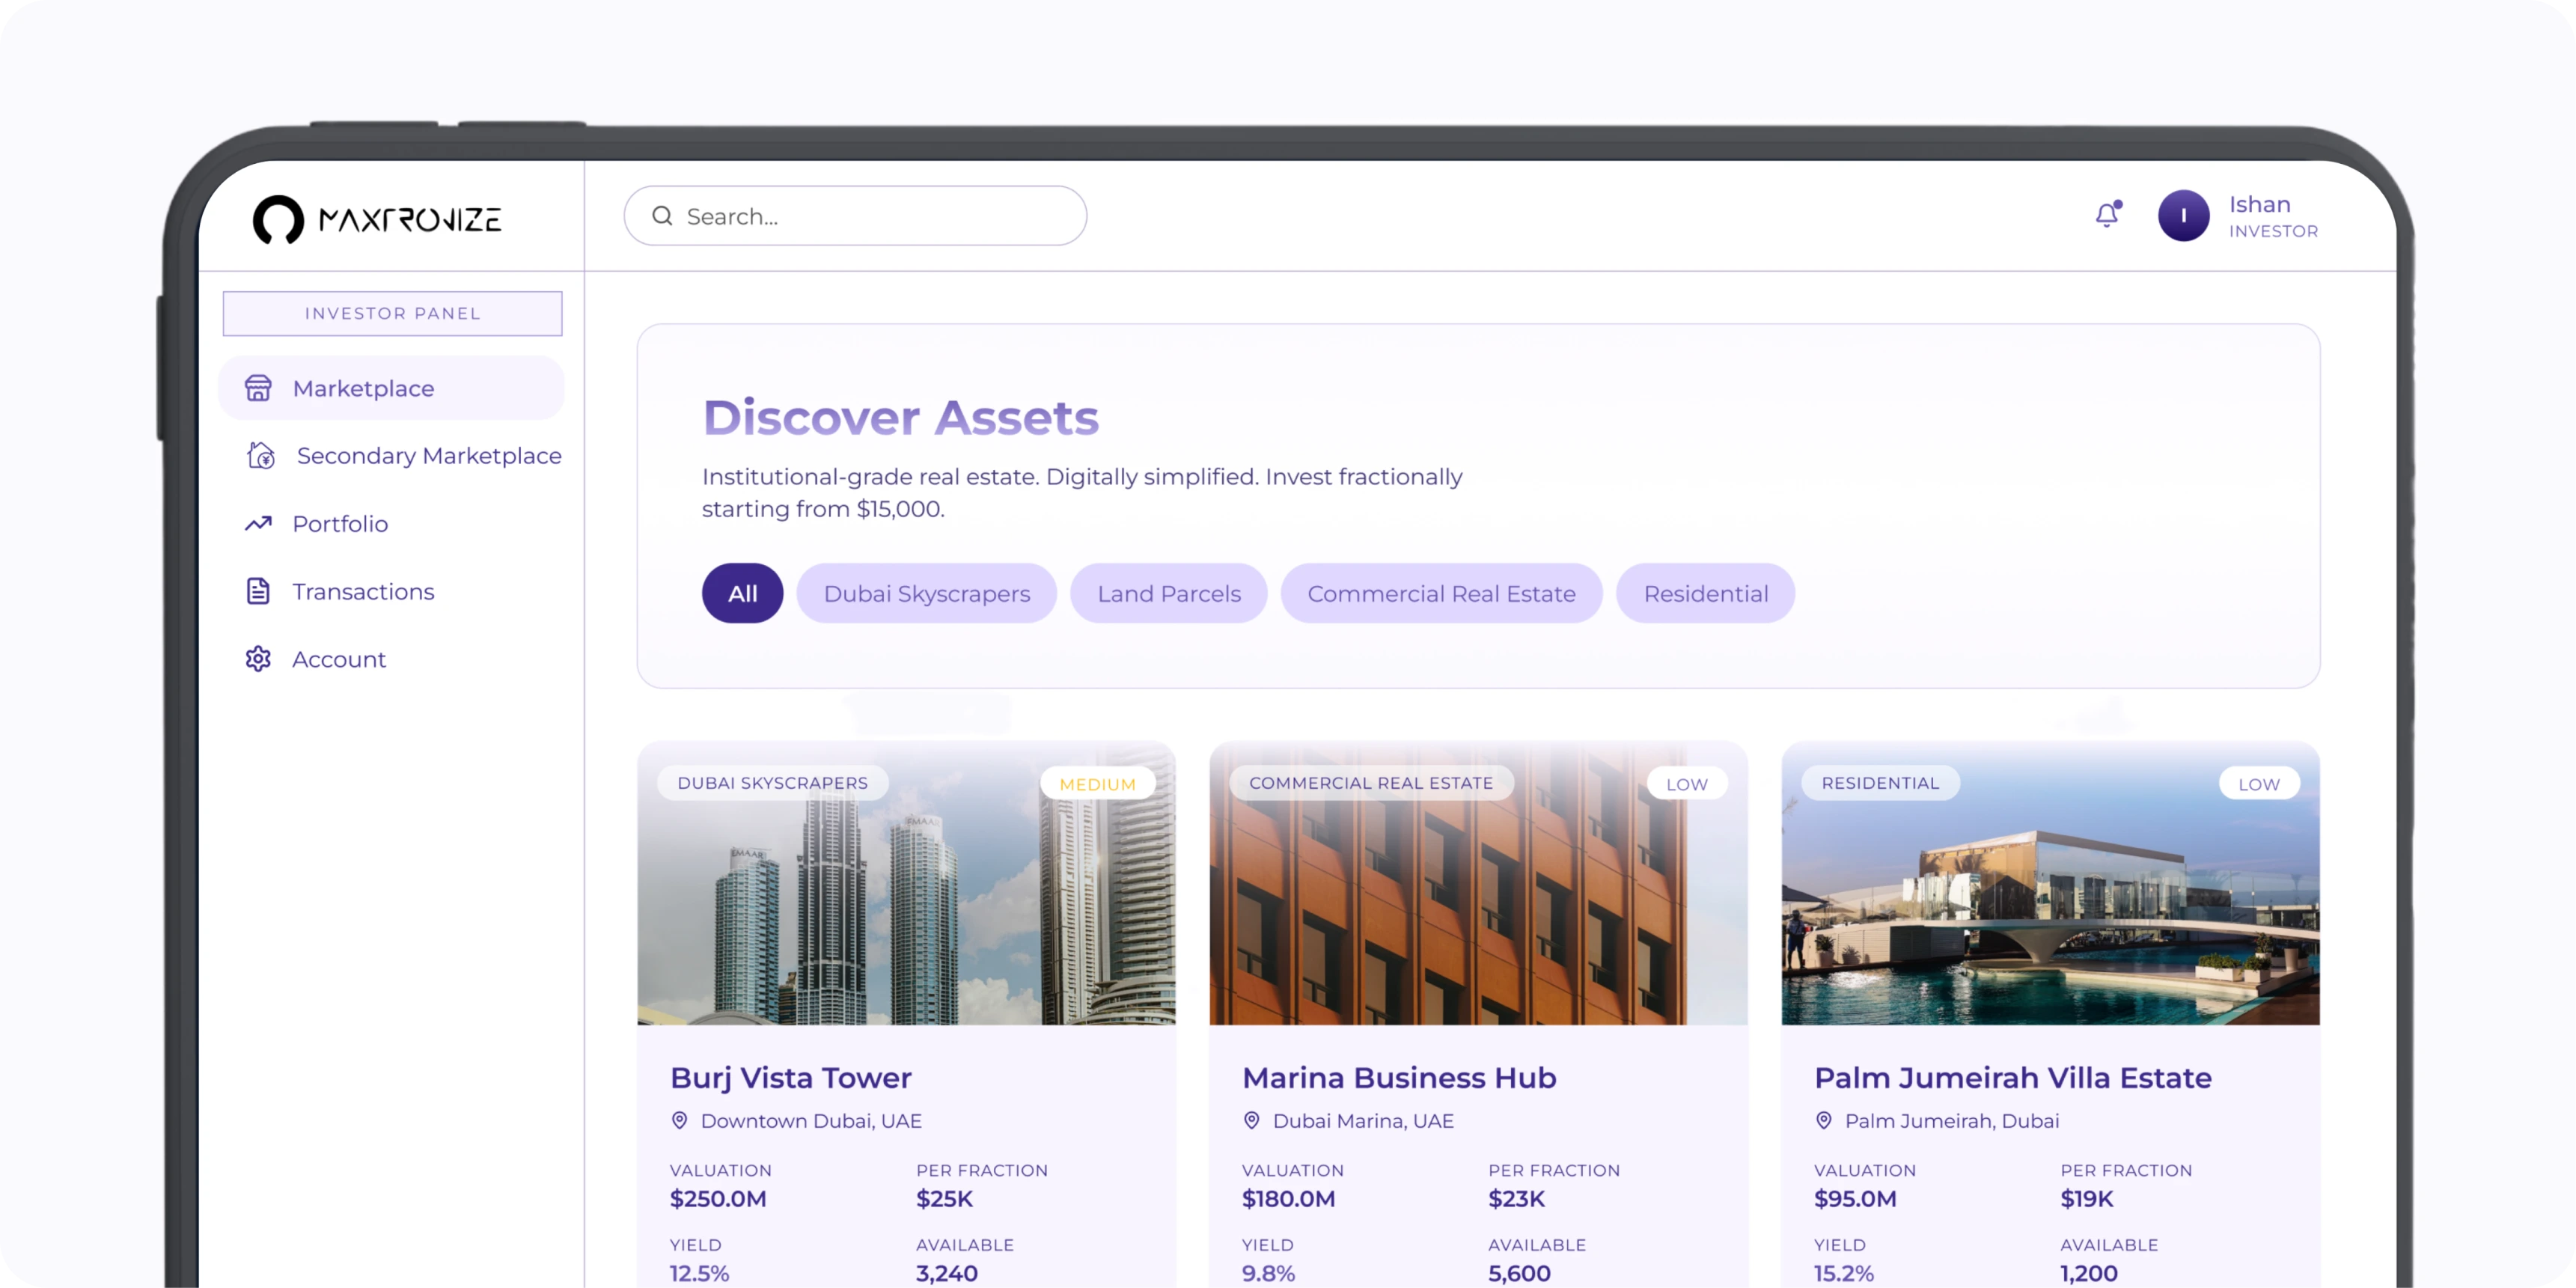Viewport: 2576px width, 1288px height.
Task: Filter by Land Parcels
Action: click(1168, 593)
